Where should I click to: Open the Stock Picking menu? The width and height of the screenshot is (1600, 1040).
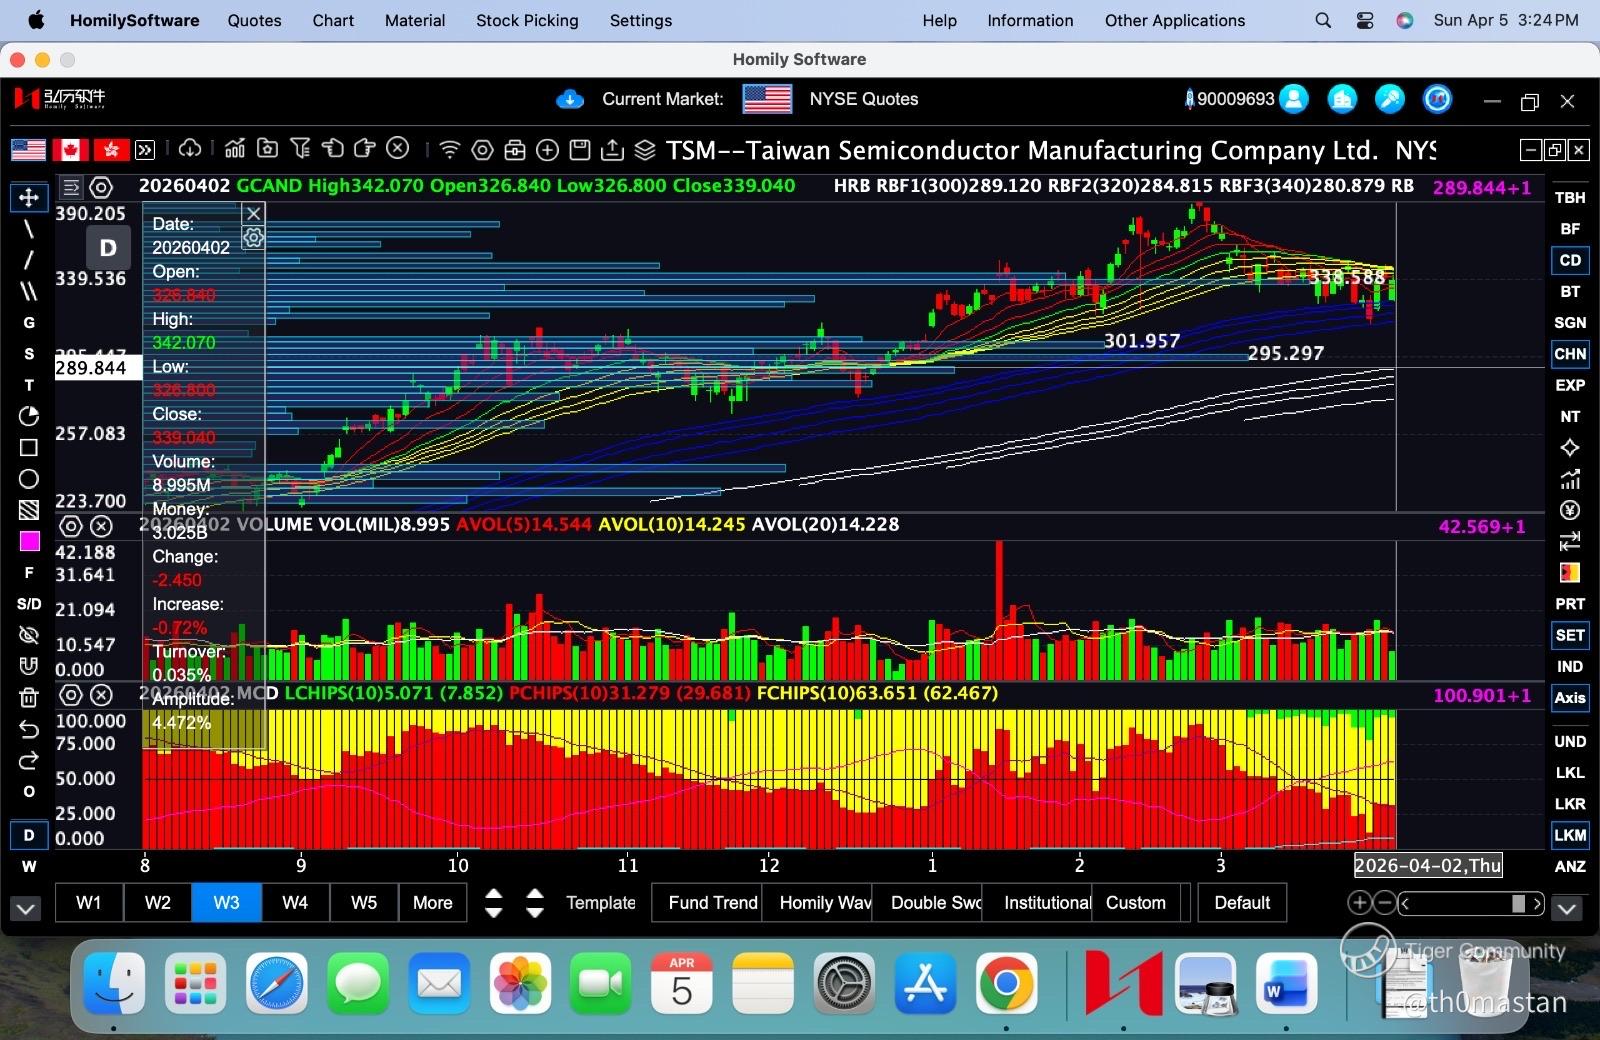pos(527,20)
